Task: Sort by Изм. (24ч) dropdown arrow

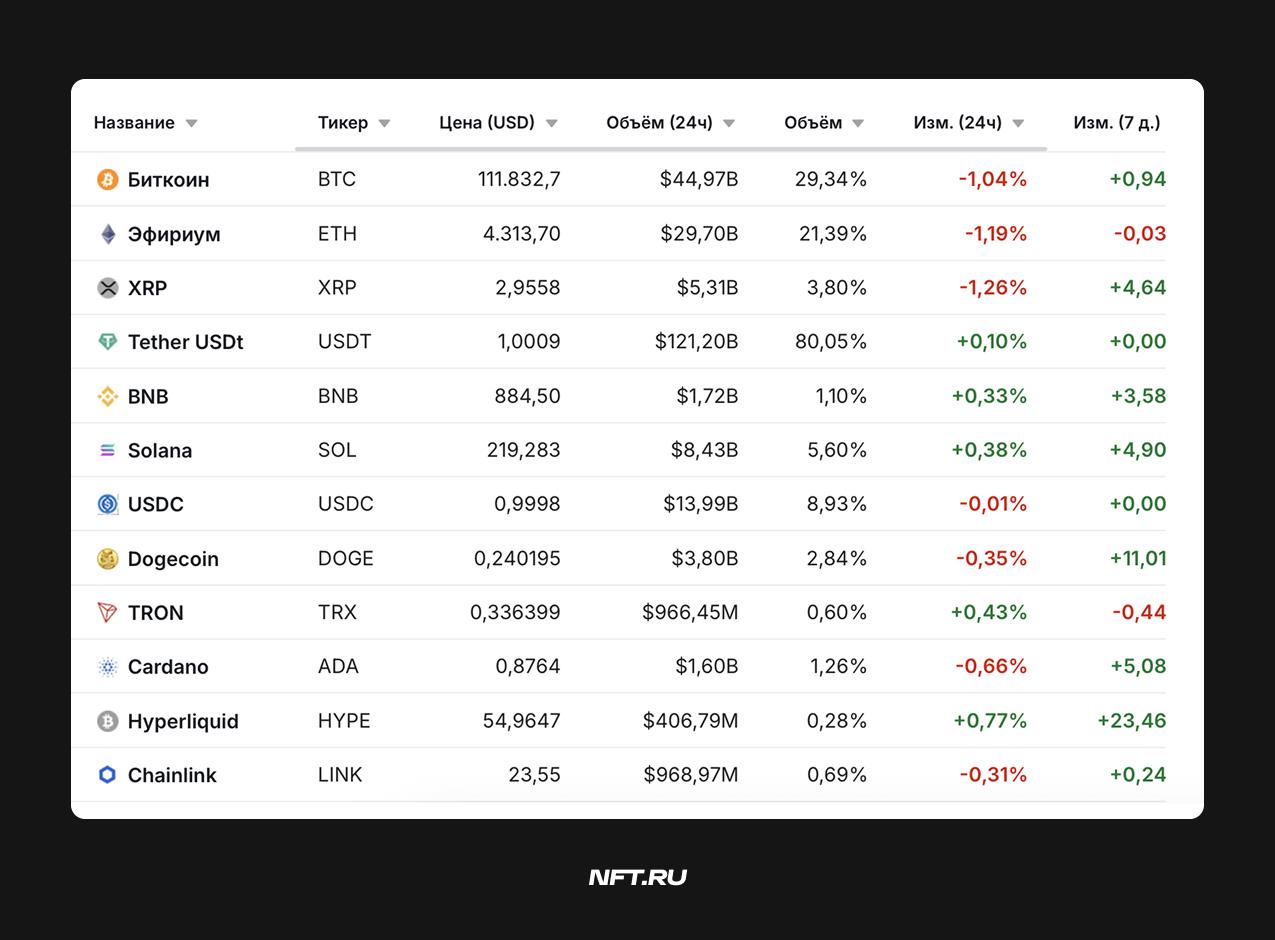Action: tap(1018, 124)
